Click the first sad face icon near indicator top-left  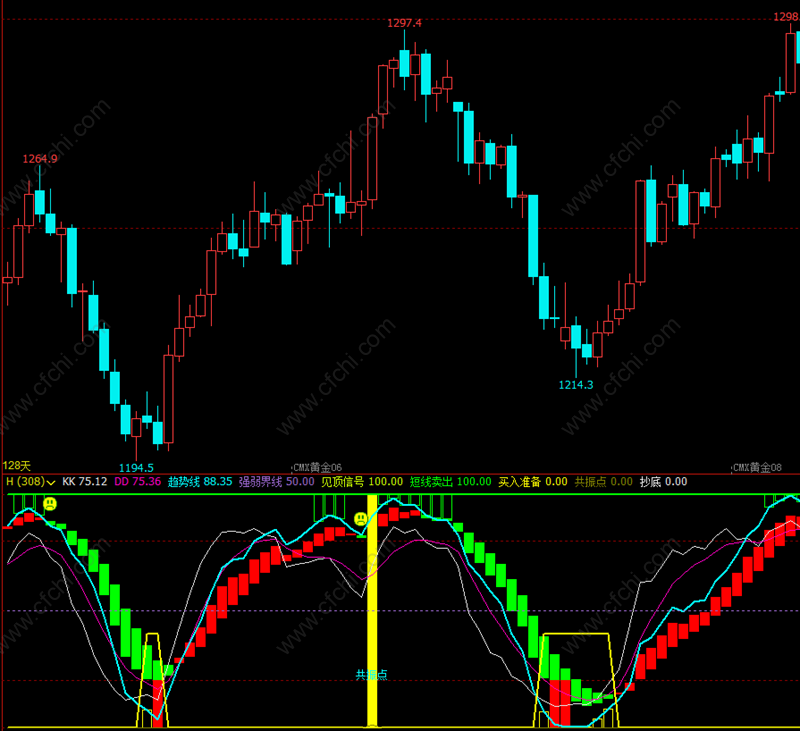click(x=50, y=504)
